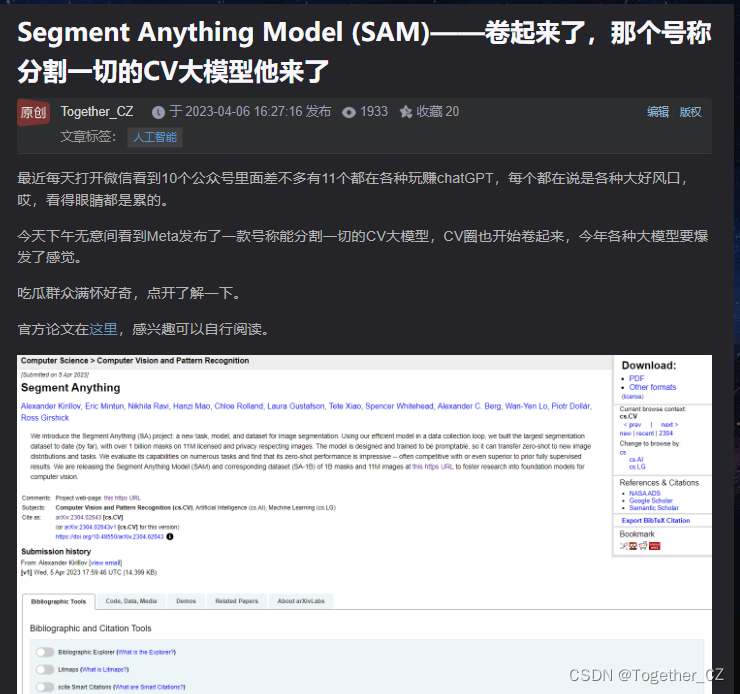
Task: Toggle the Bibliographic Explorer switch
Action: (x=45, y=652)
